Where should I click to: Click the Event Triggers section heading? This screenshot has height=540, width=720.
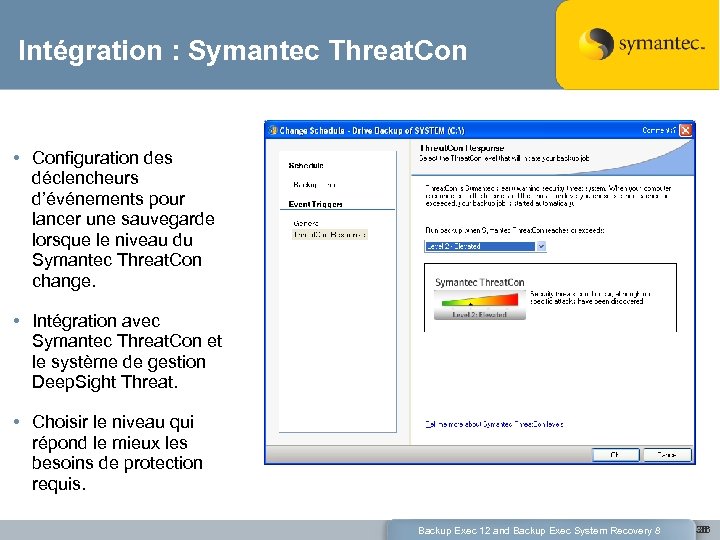315,204
